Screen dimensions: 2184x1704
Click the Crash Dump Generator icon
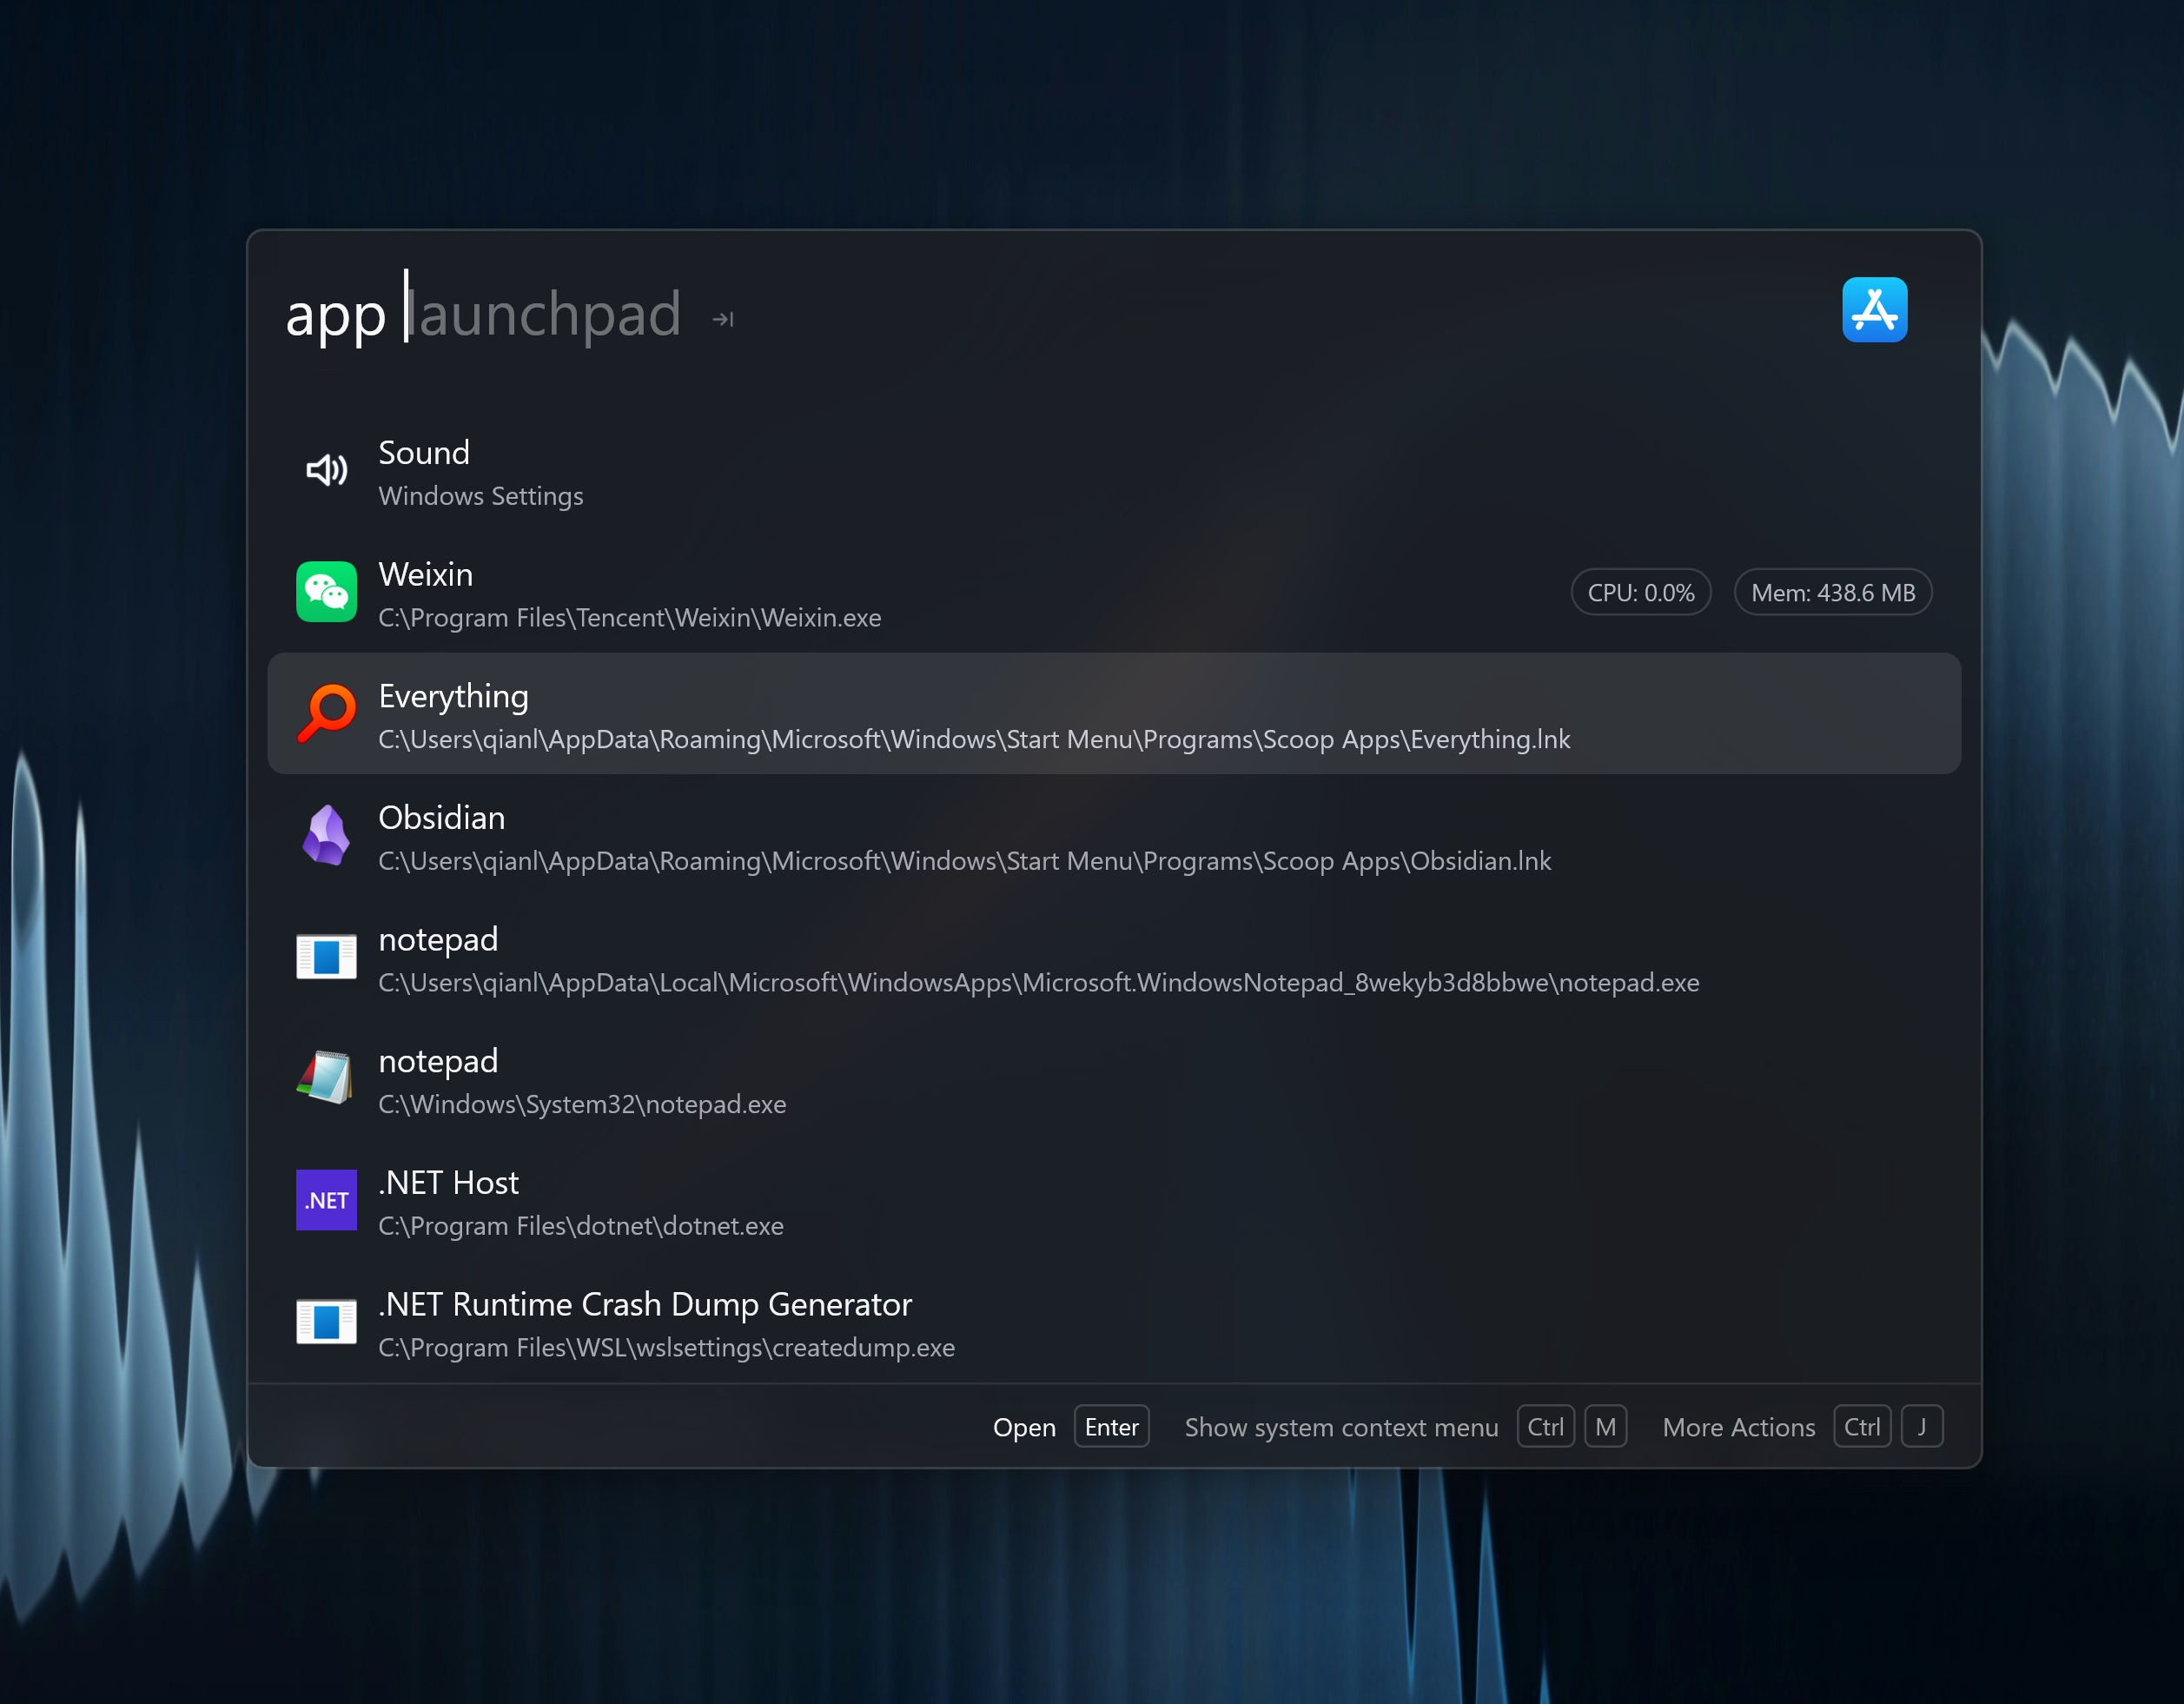pos(326,1322)
